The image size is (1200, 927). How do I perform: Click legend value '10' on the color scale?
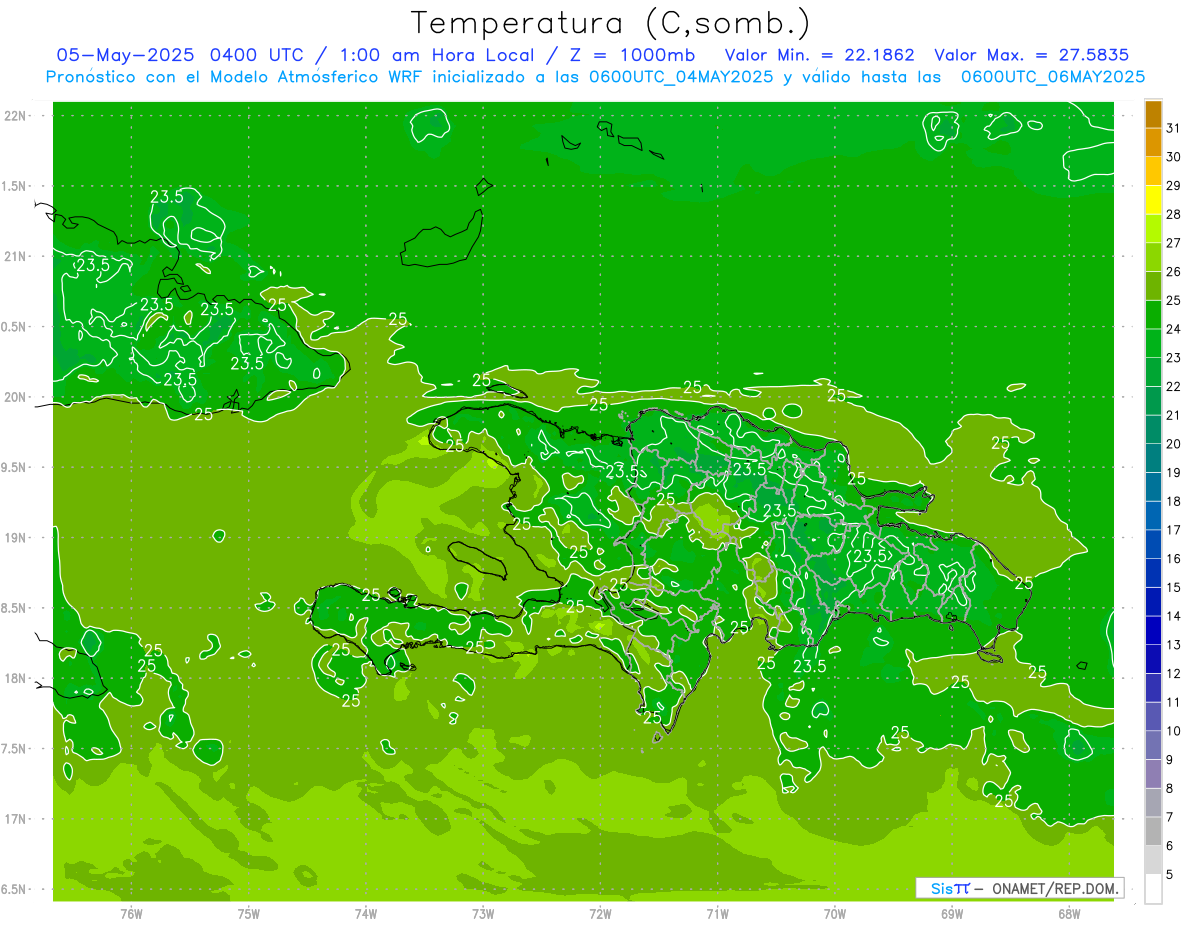click(x=1174, y=731)
